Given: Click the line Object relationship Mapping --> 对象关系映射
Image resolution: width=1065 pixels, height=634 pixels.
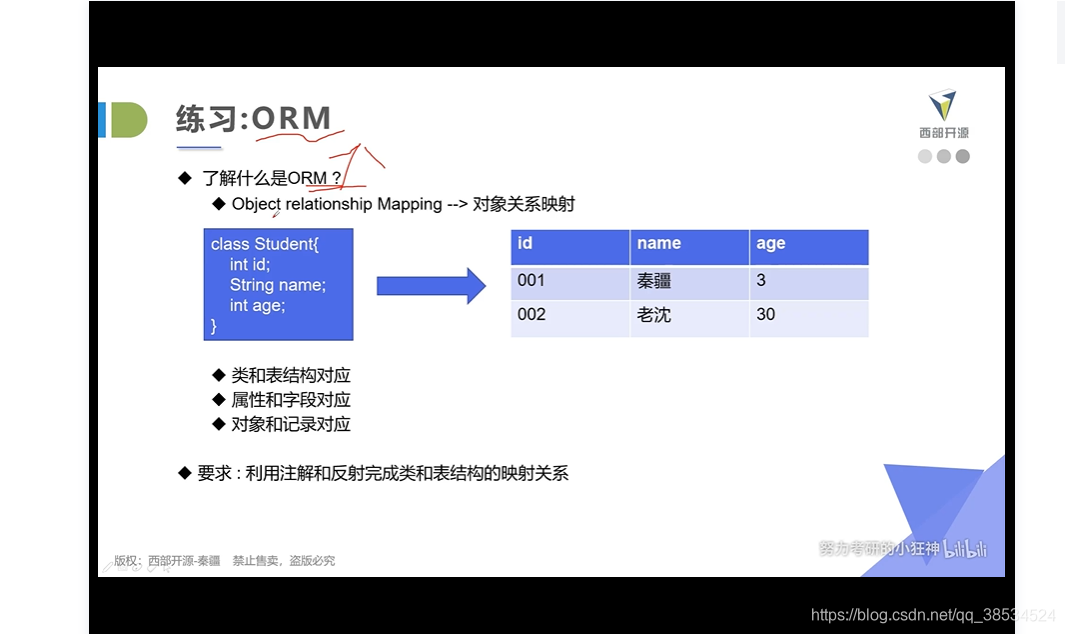Looking at the screenshot, I should [403, 204].
